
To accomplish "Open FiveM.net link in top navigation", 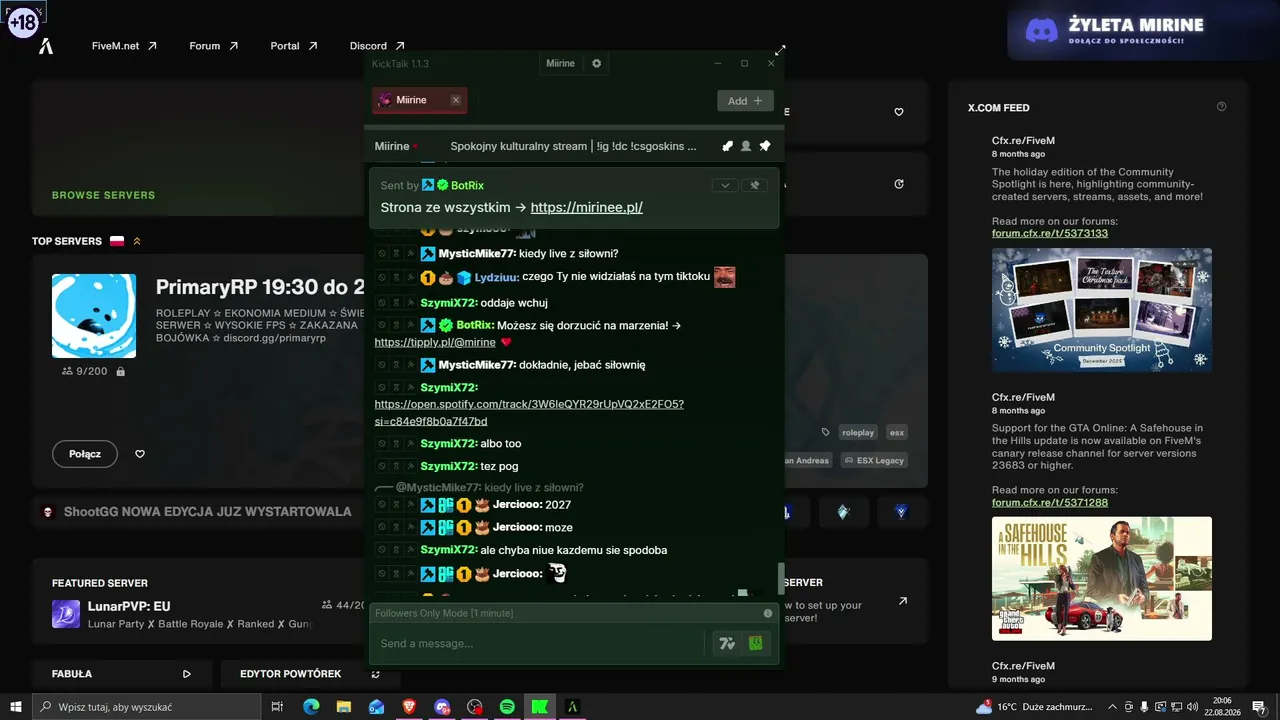I will pyautogui.click(x=124, y=46).
